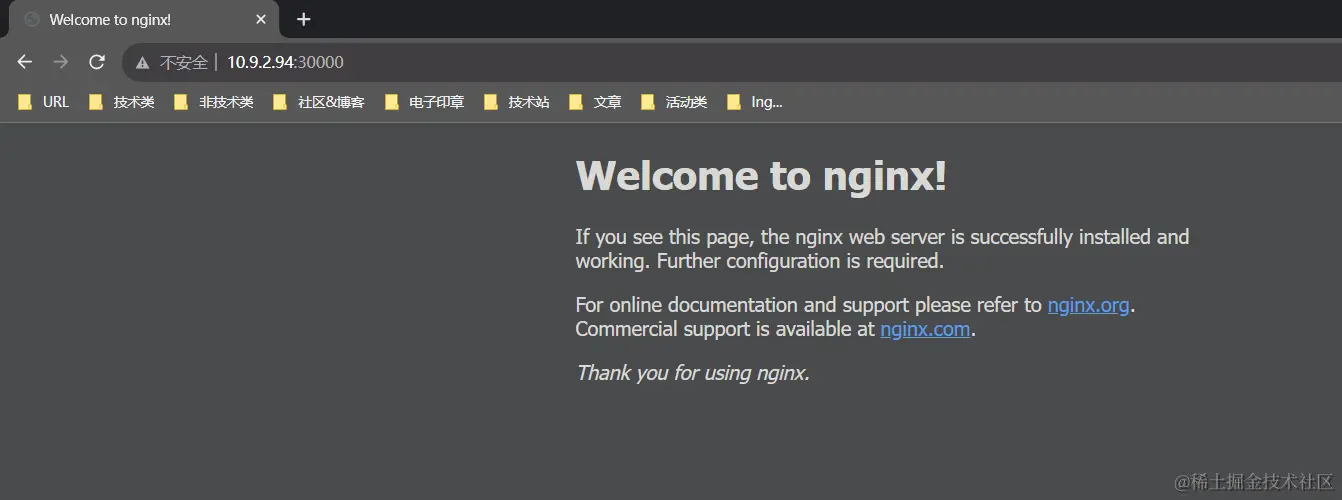
Task: Reload the page with refresh icon
Action: point(97,62)
